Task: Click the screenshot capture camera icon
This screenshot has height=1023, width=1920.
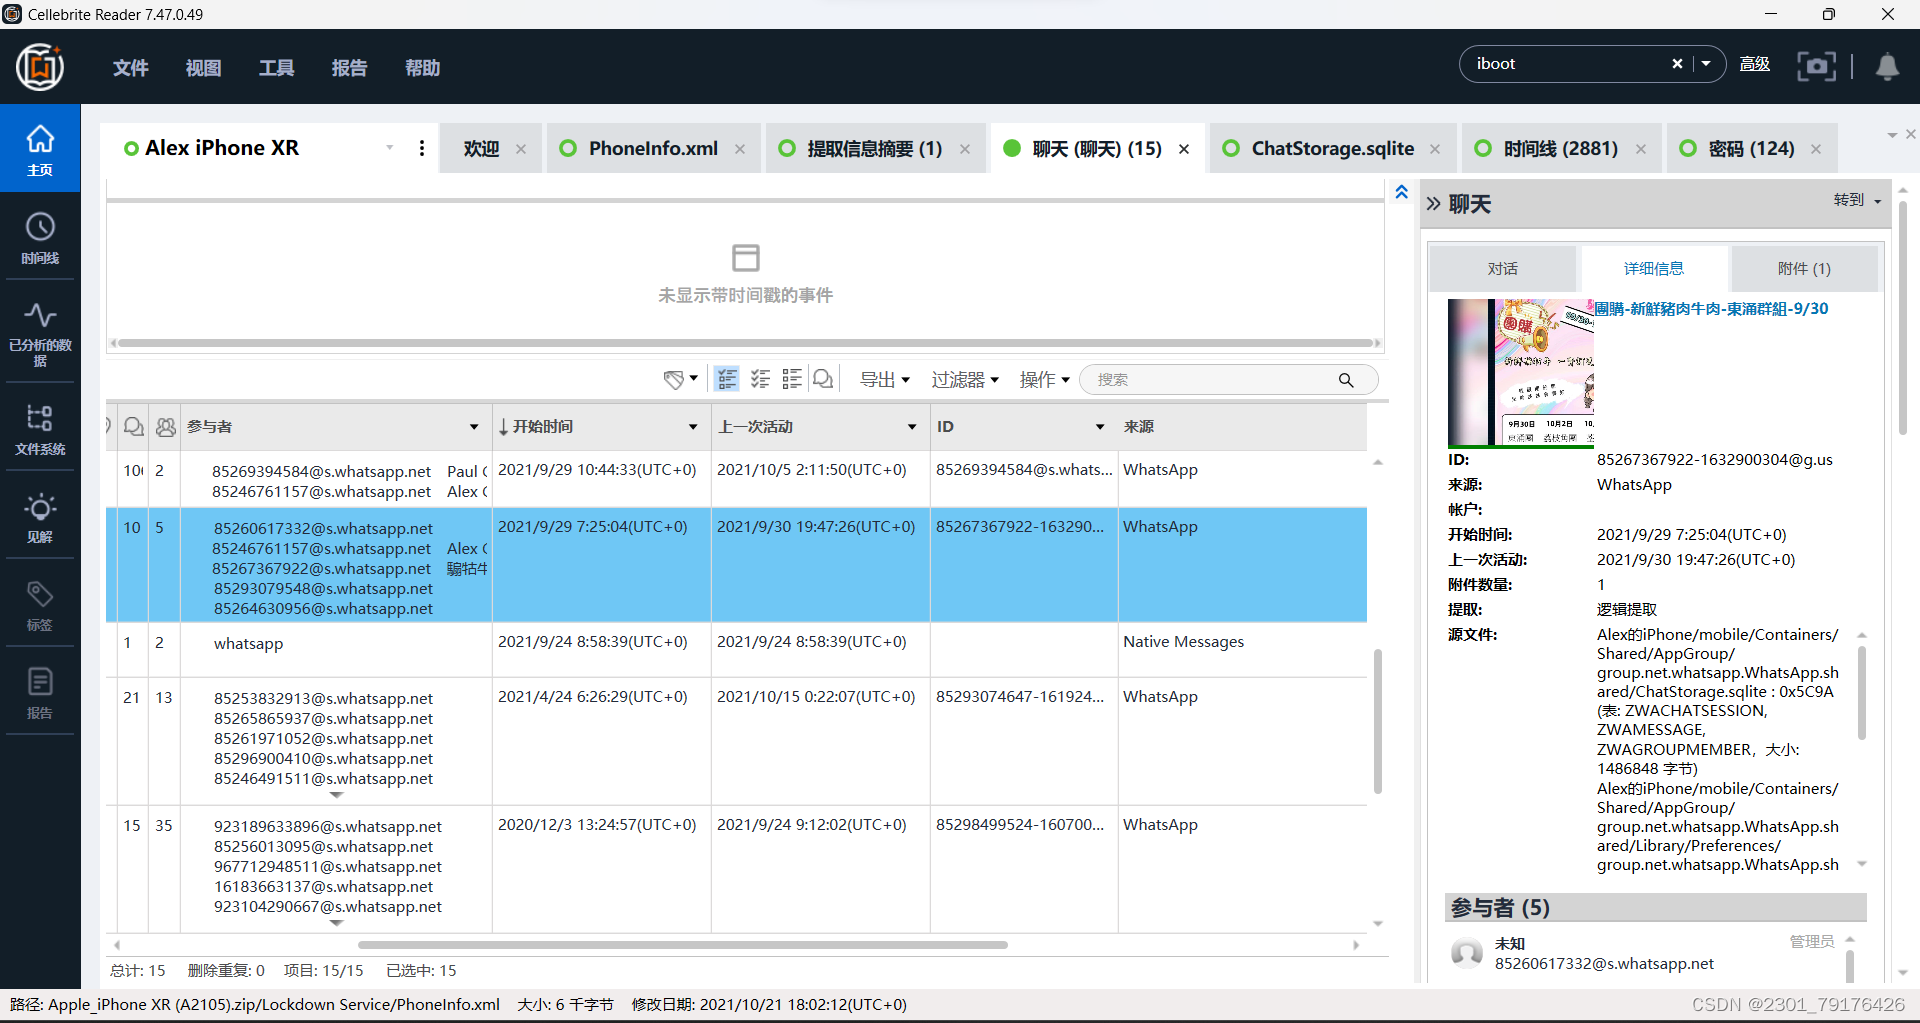Action: coord(1816,66)
